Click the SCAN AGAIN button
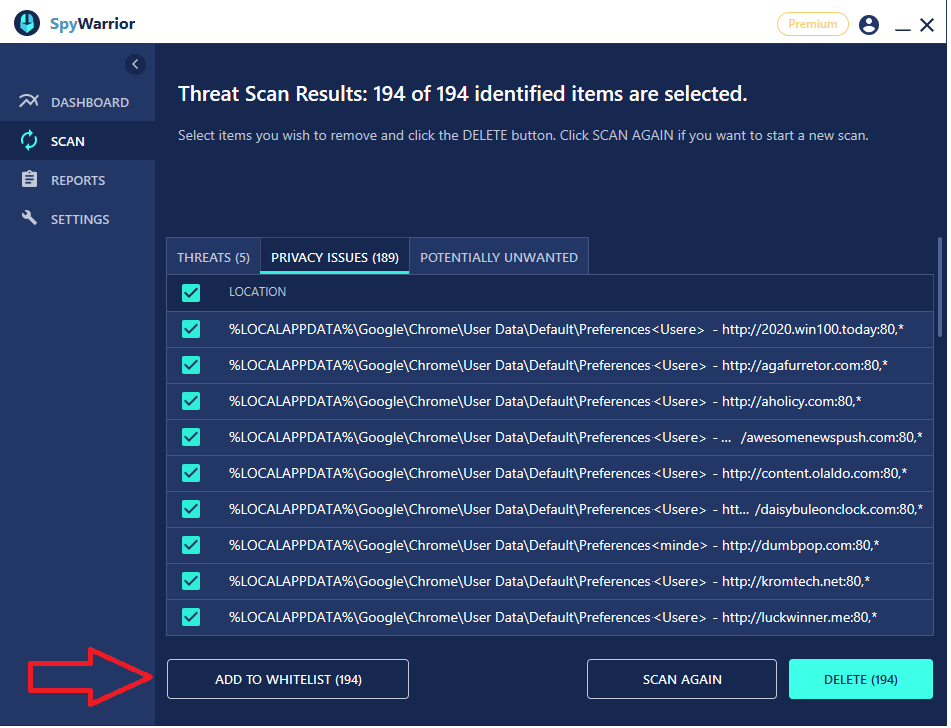 (682, 679)
